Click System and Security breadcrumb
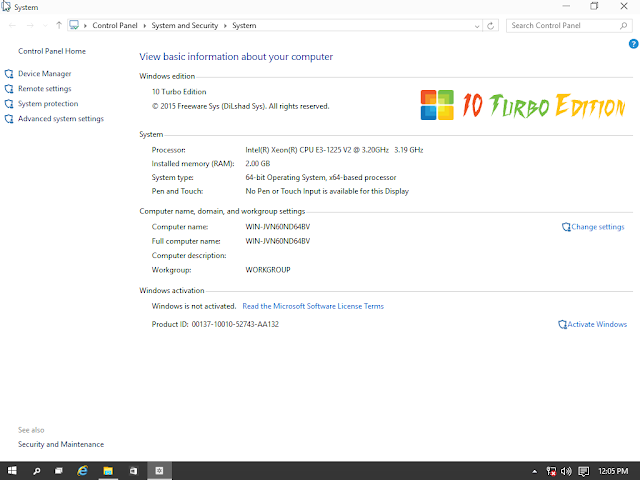Viewport: 640px width, 480px height. pos(184,25)
